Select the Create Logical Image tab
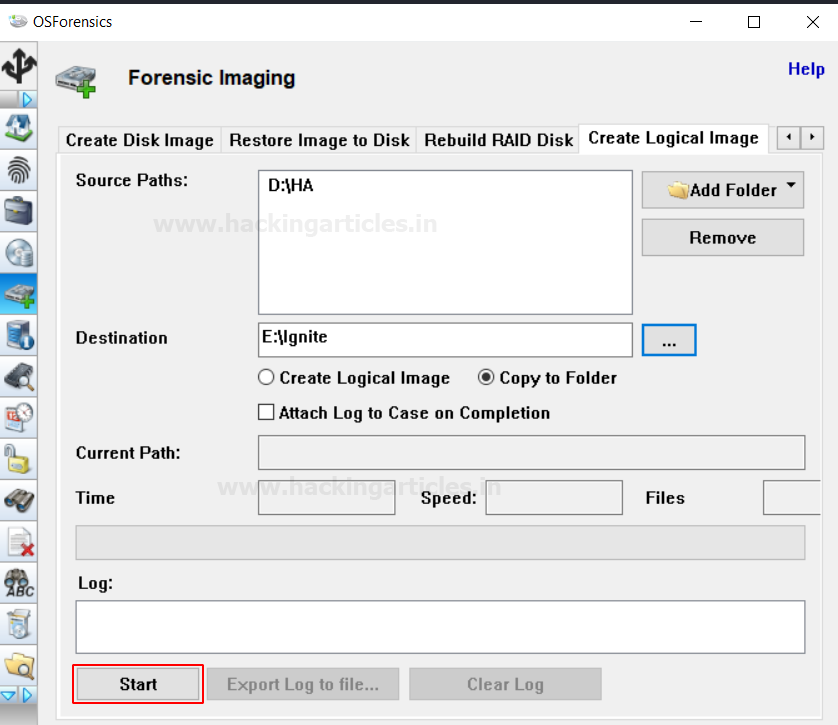This screenshot has width=838, height=725. 673,138
